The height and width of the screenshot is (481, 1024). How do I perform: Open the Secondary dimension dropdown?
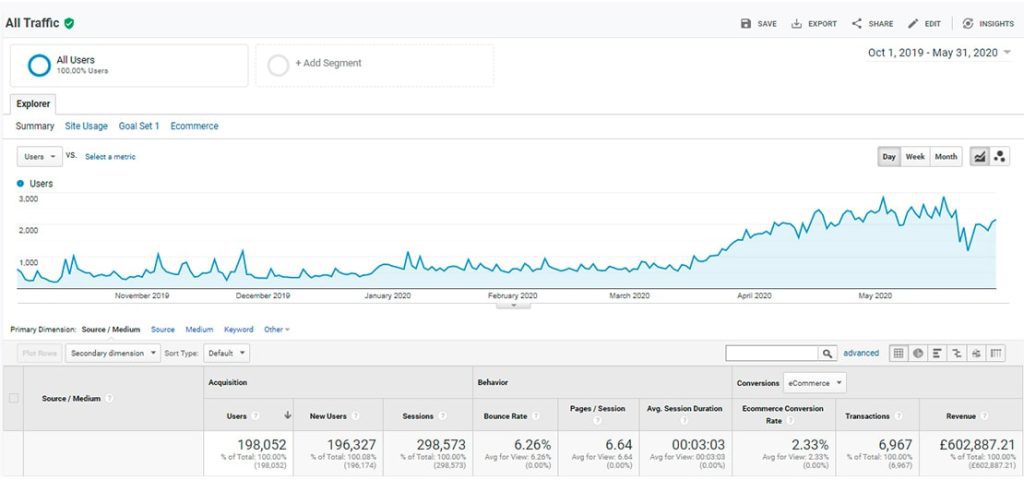[x=112, y=353]
